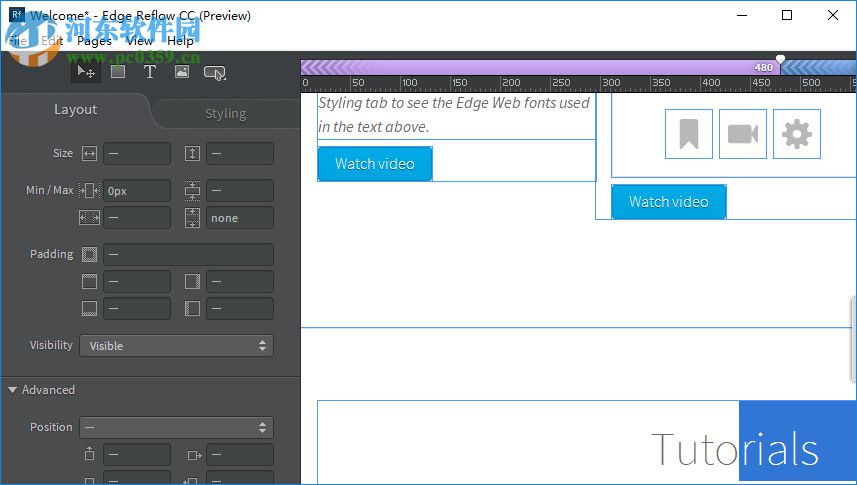Click the top position offset field
The width and height of the screenshot is (857, 485).
click(x=137, y=454)
